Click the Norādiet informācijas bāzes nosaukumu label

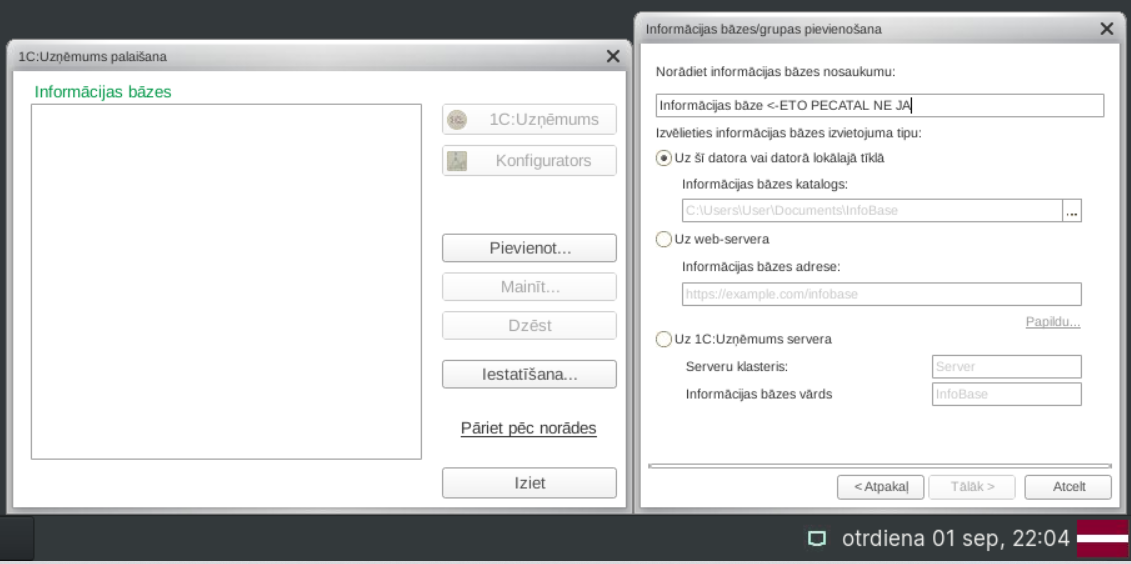click(x=775, y=71)
